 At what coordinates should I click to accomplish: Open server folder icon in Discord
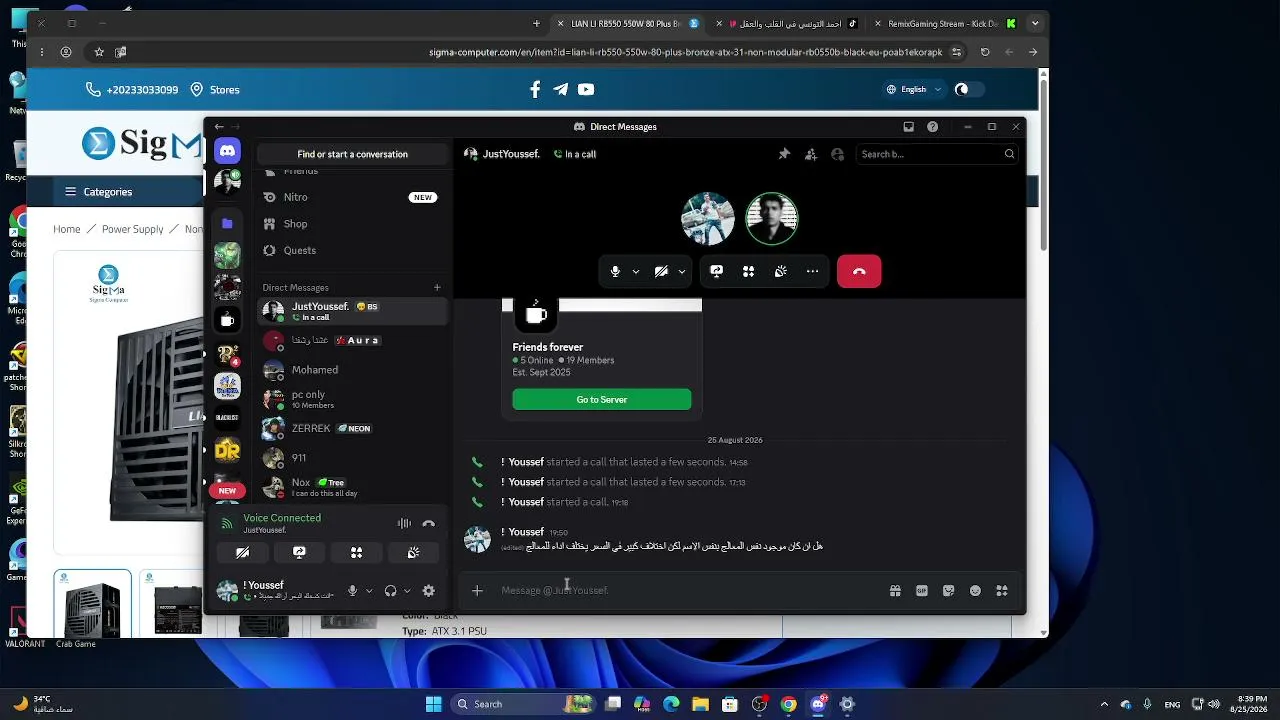(x=227, y=223)
